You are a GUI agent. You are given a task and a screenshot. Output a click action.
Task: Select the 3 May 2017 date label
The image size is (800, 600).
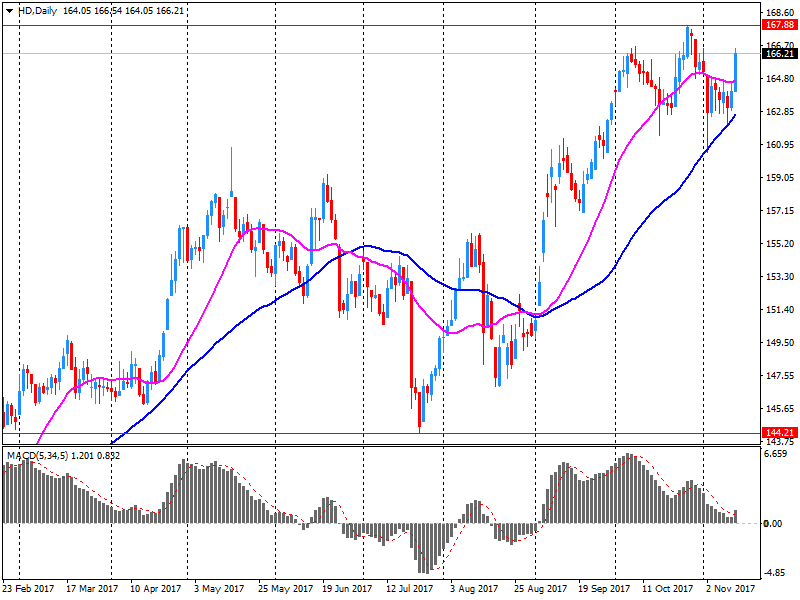pyautogui.click(x=219, y=588)
